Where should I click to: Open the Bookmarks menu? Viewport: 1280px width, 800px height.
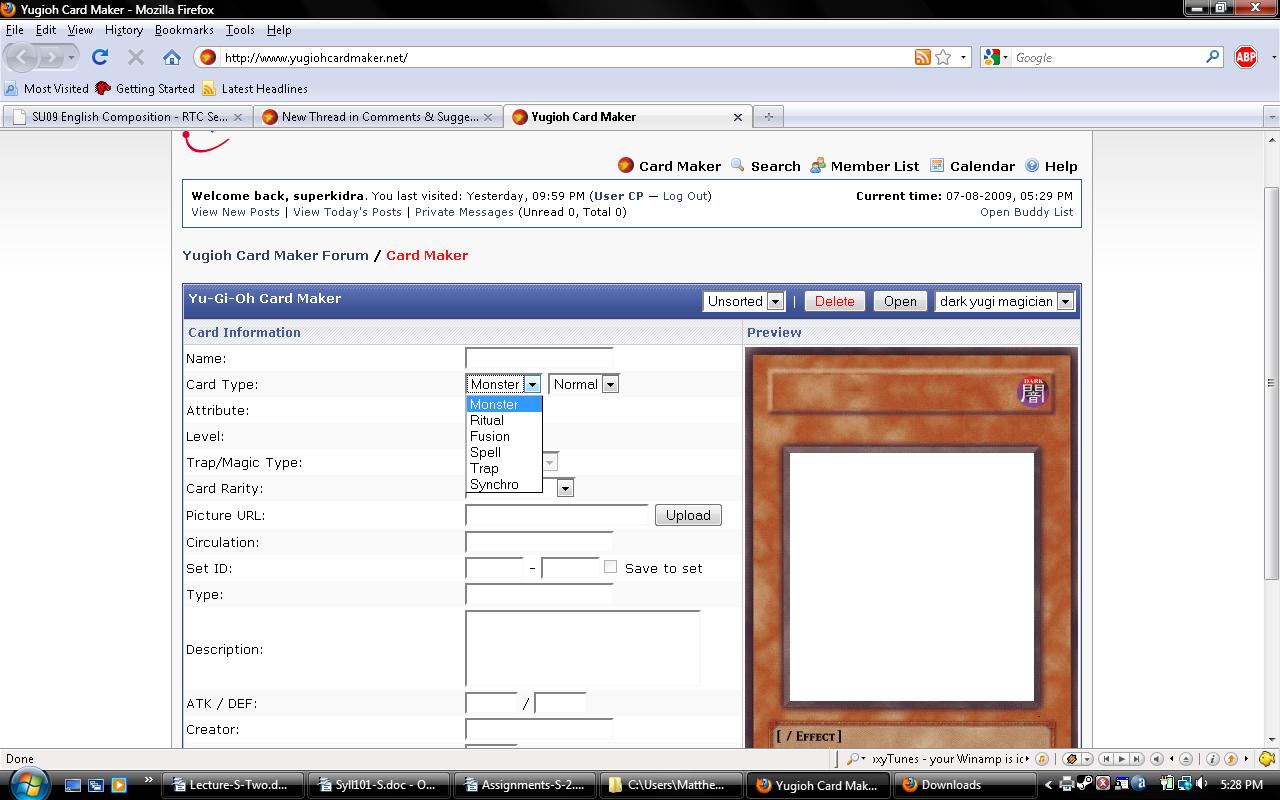[x=184, y=30]
